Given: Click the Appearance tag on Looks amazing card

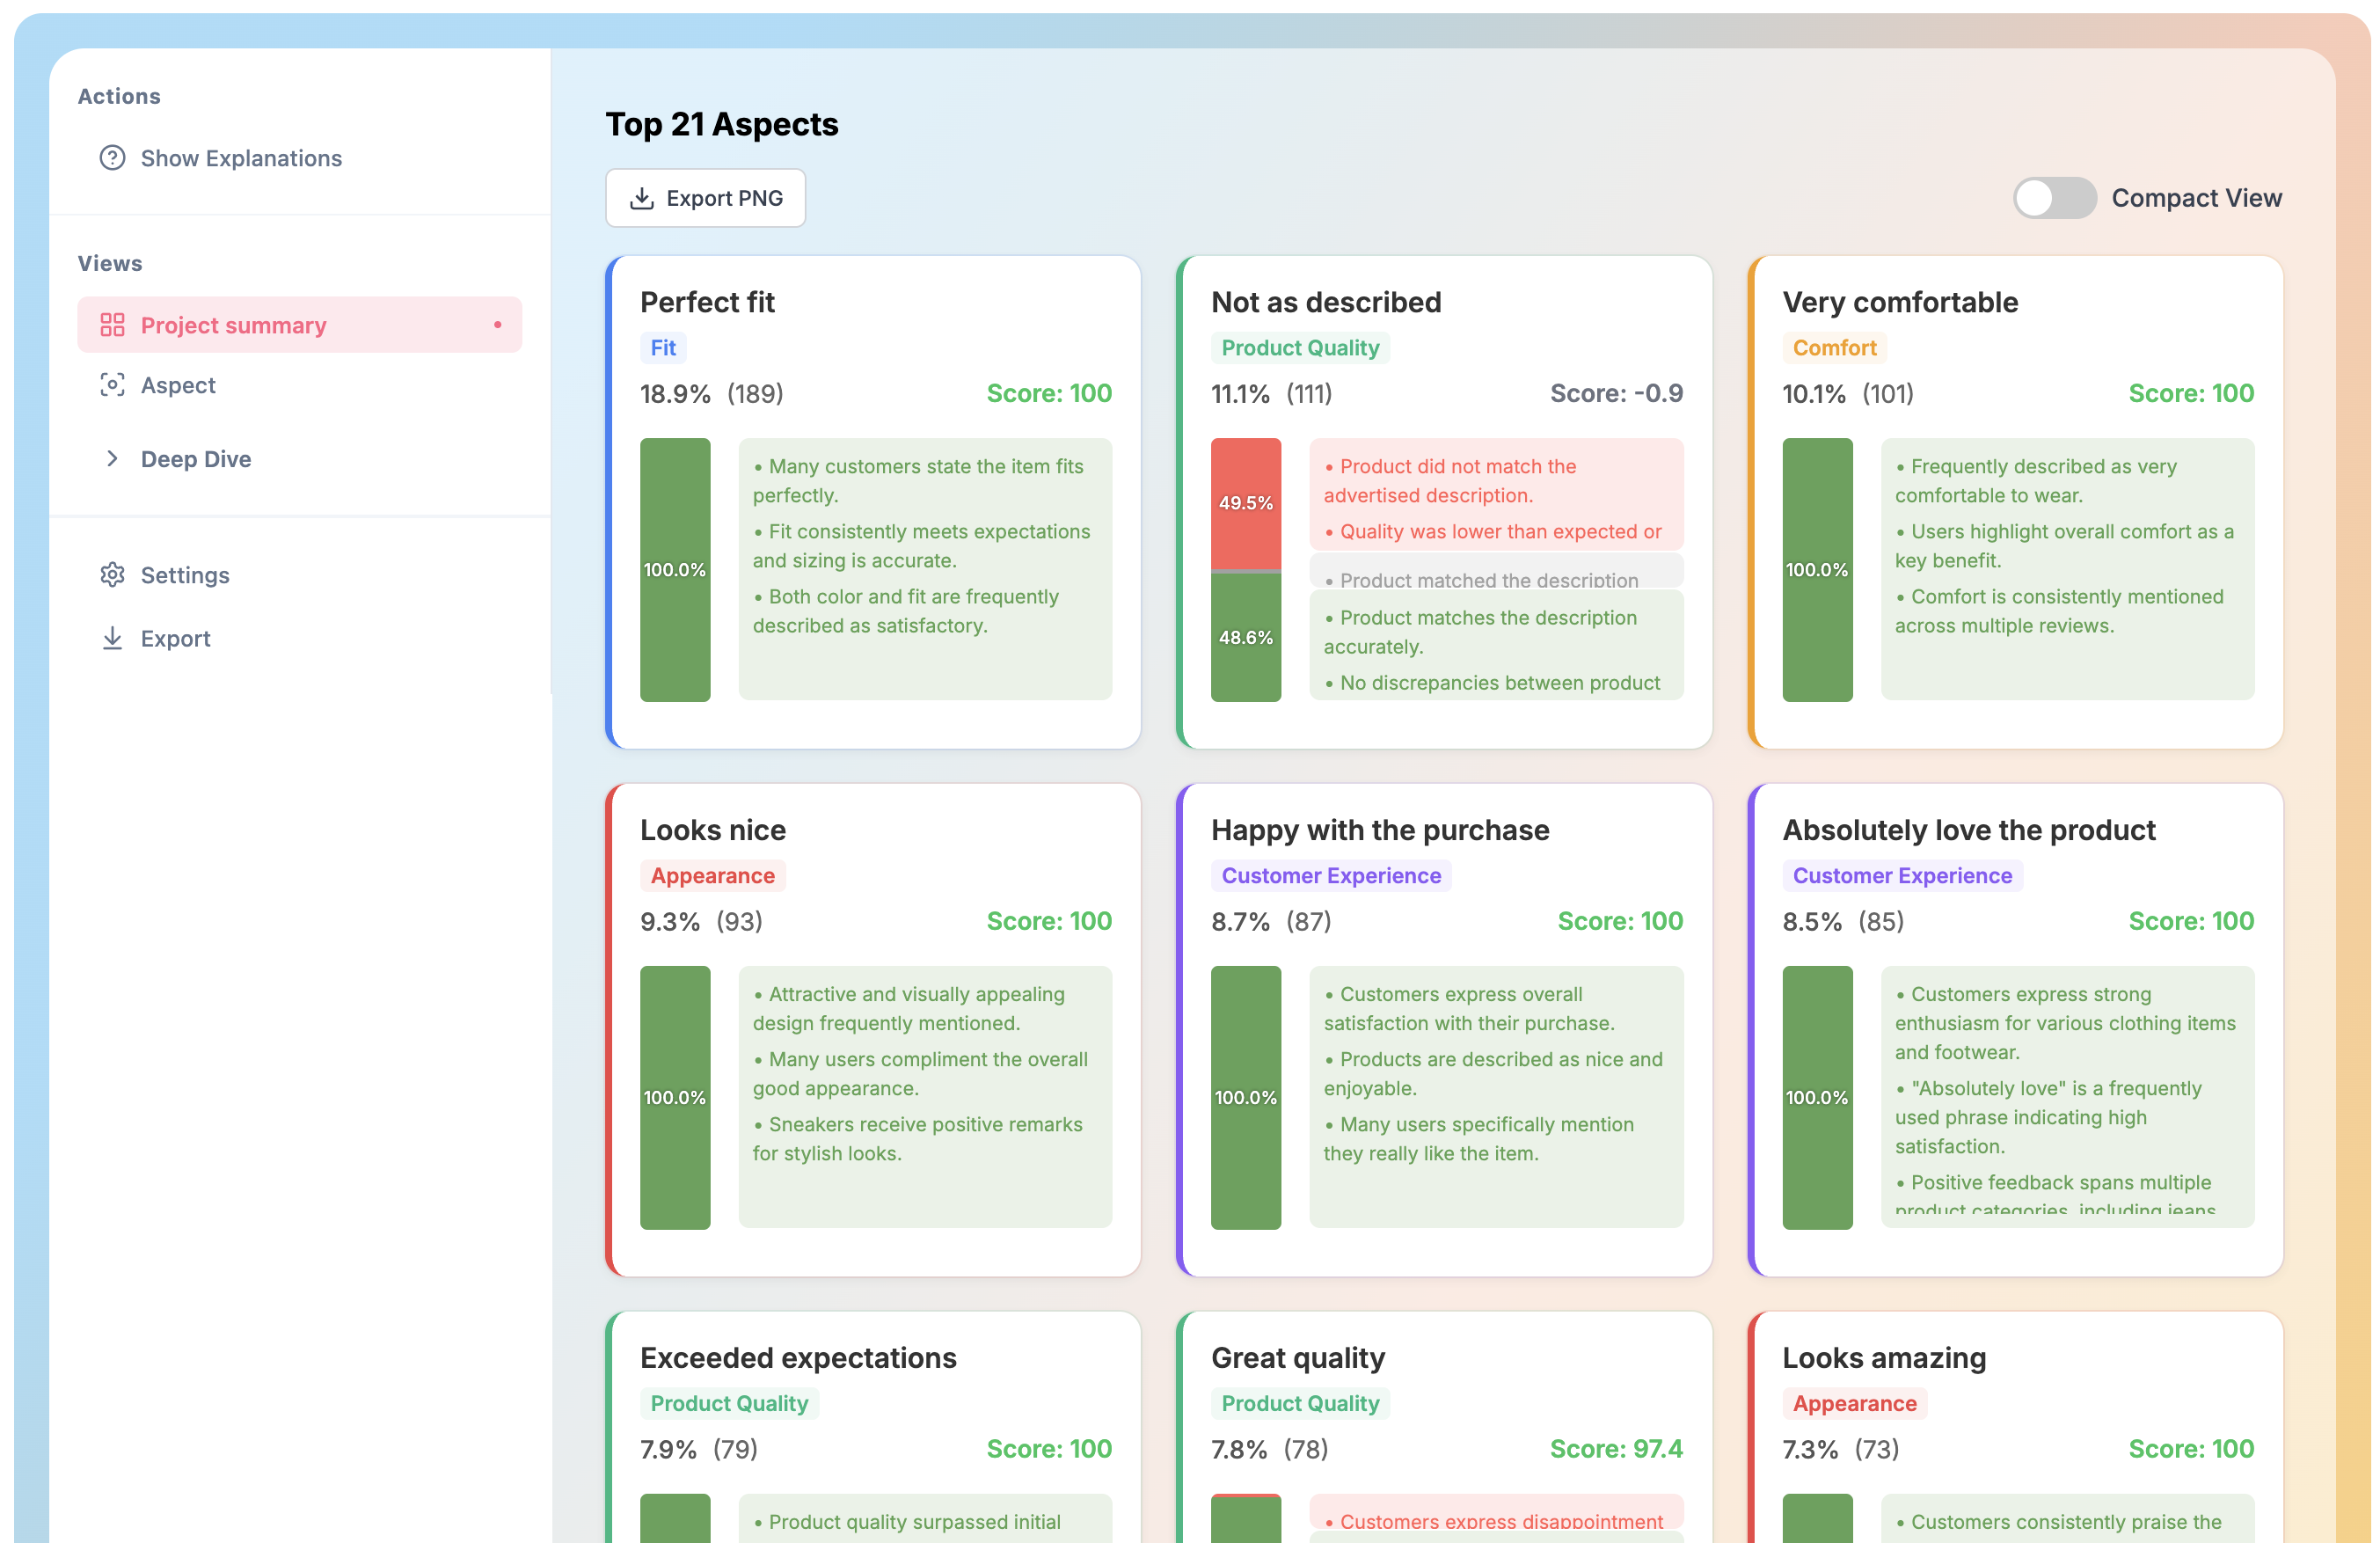Looking at the screenshot, I should 1853,1403.
